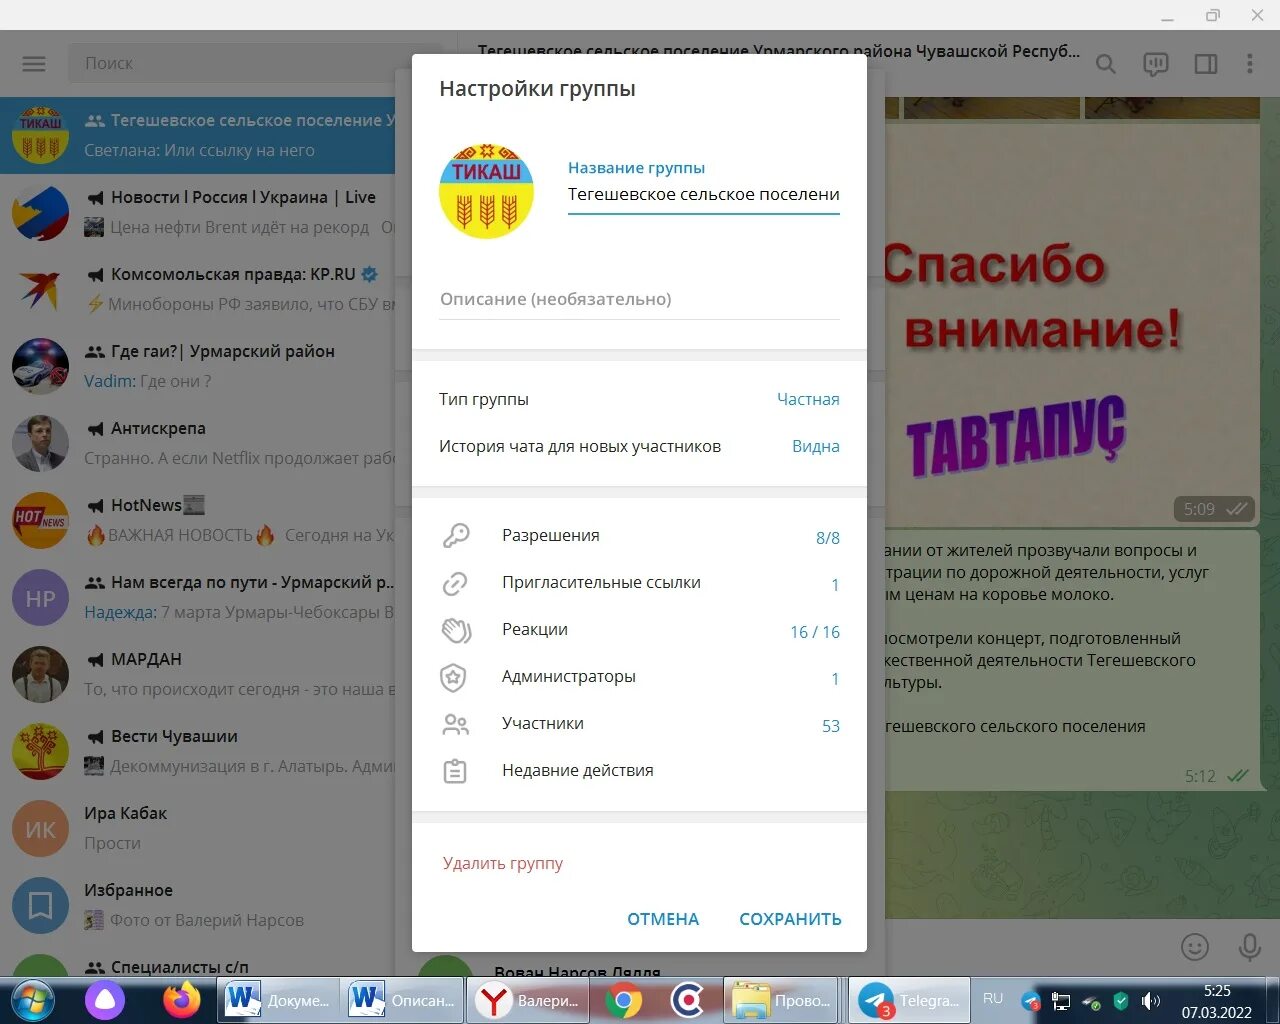Image resolution: width=1280 pixels, height=1024 pixels.
Task: Launch Firefox from the taskbar
Action: [181, 1000]
